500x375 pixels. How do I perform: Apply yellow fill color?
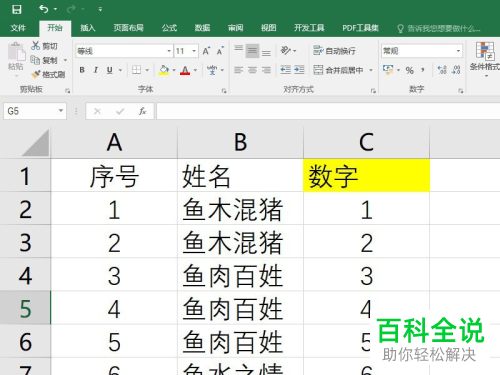coord(164,70)
